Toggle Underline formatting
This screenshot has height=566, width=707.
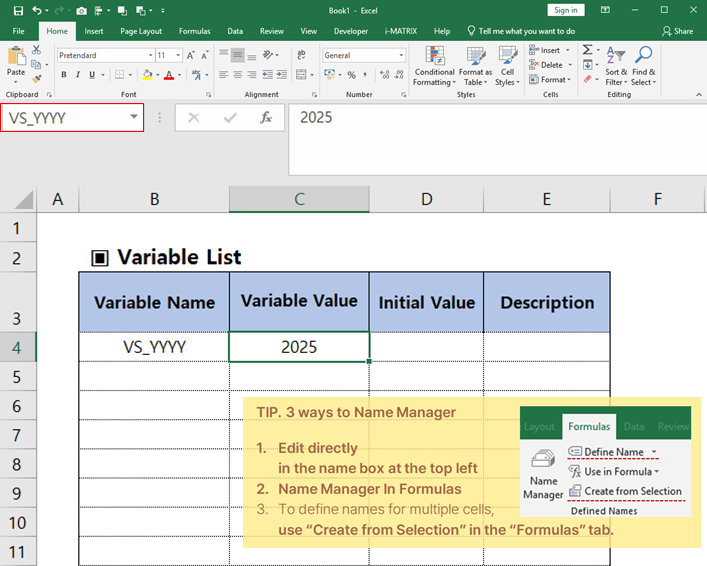[x=93, y=75]
